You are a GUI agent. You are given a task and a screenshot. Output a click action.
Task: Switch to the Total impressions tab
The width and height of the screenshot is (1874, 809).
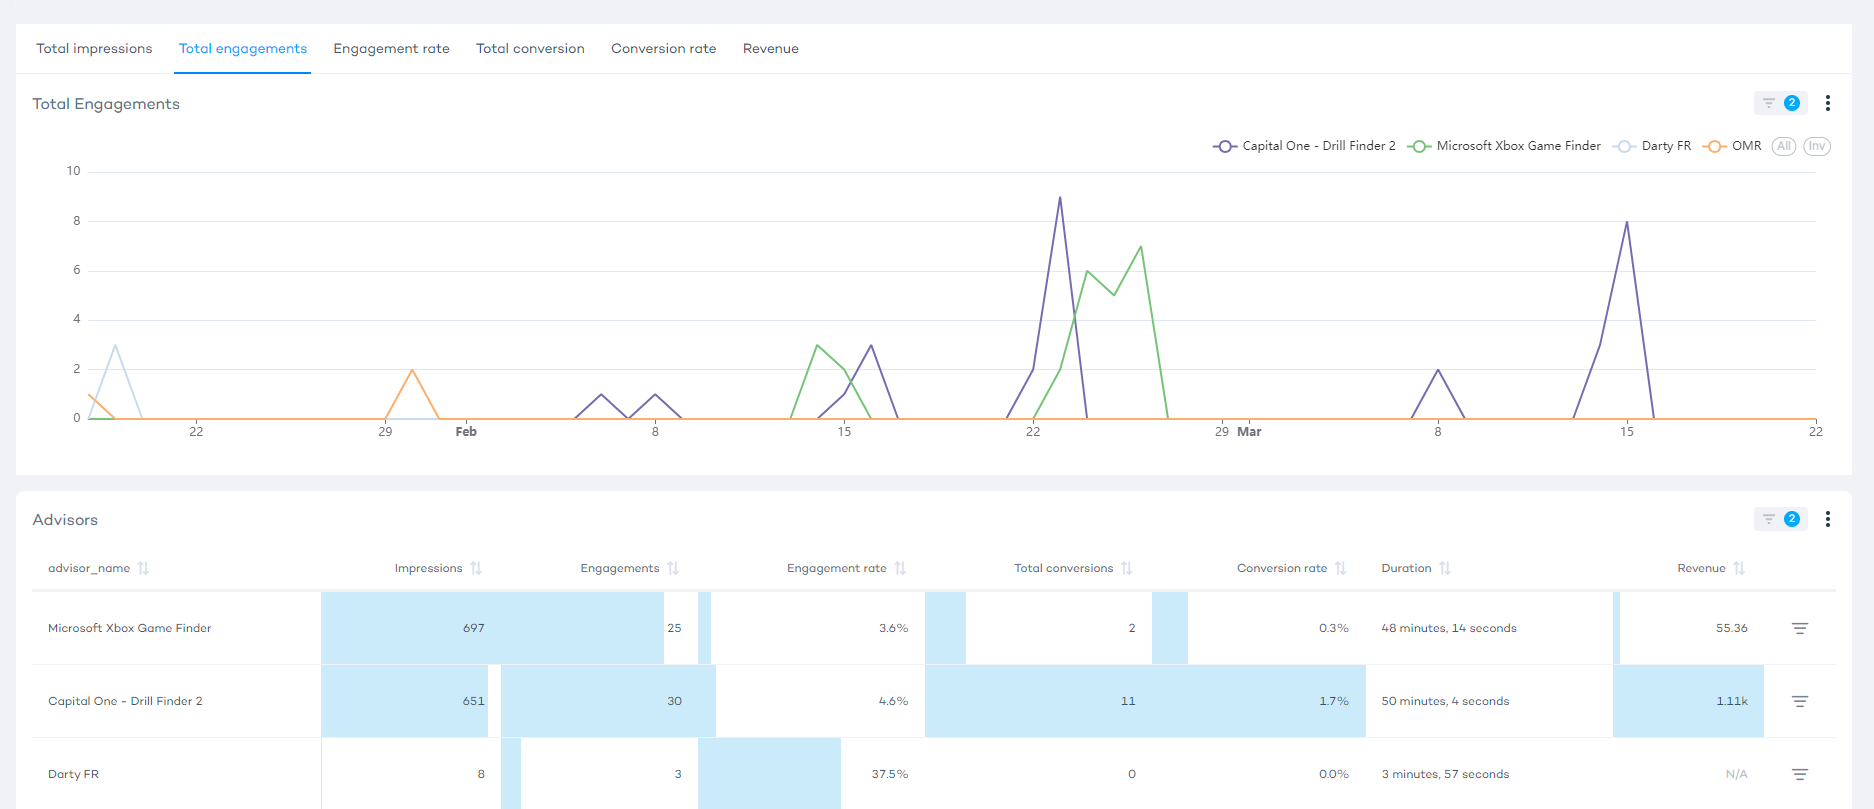[94, 48]
